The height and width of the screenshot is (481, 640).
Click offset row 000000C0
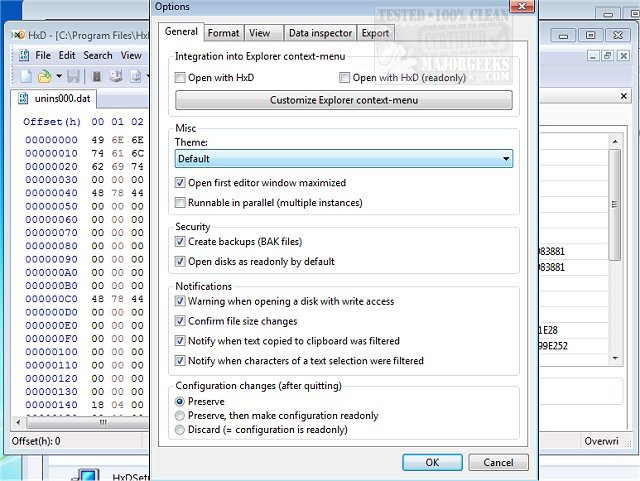(51, 299)
